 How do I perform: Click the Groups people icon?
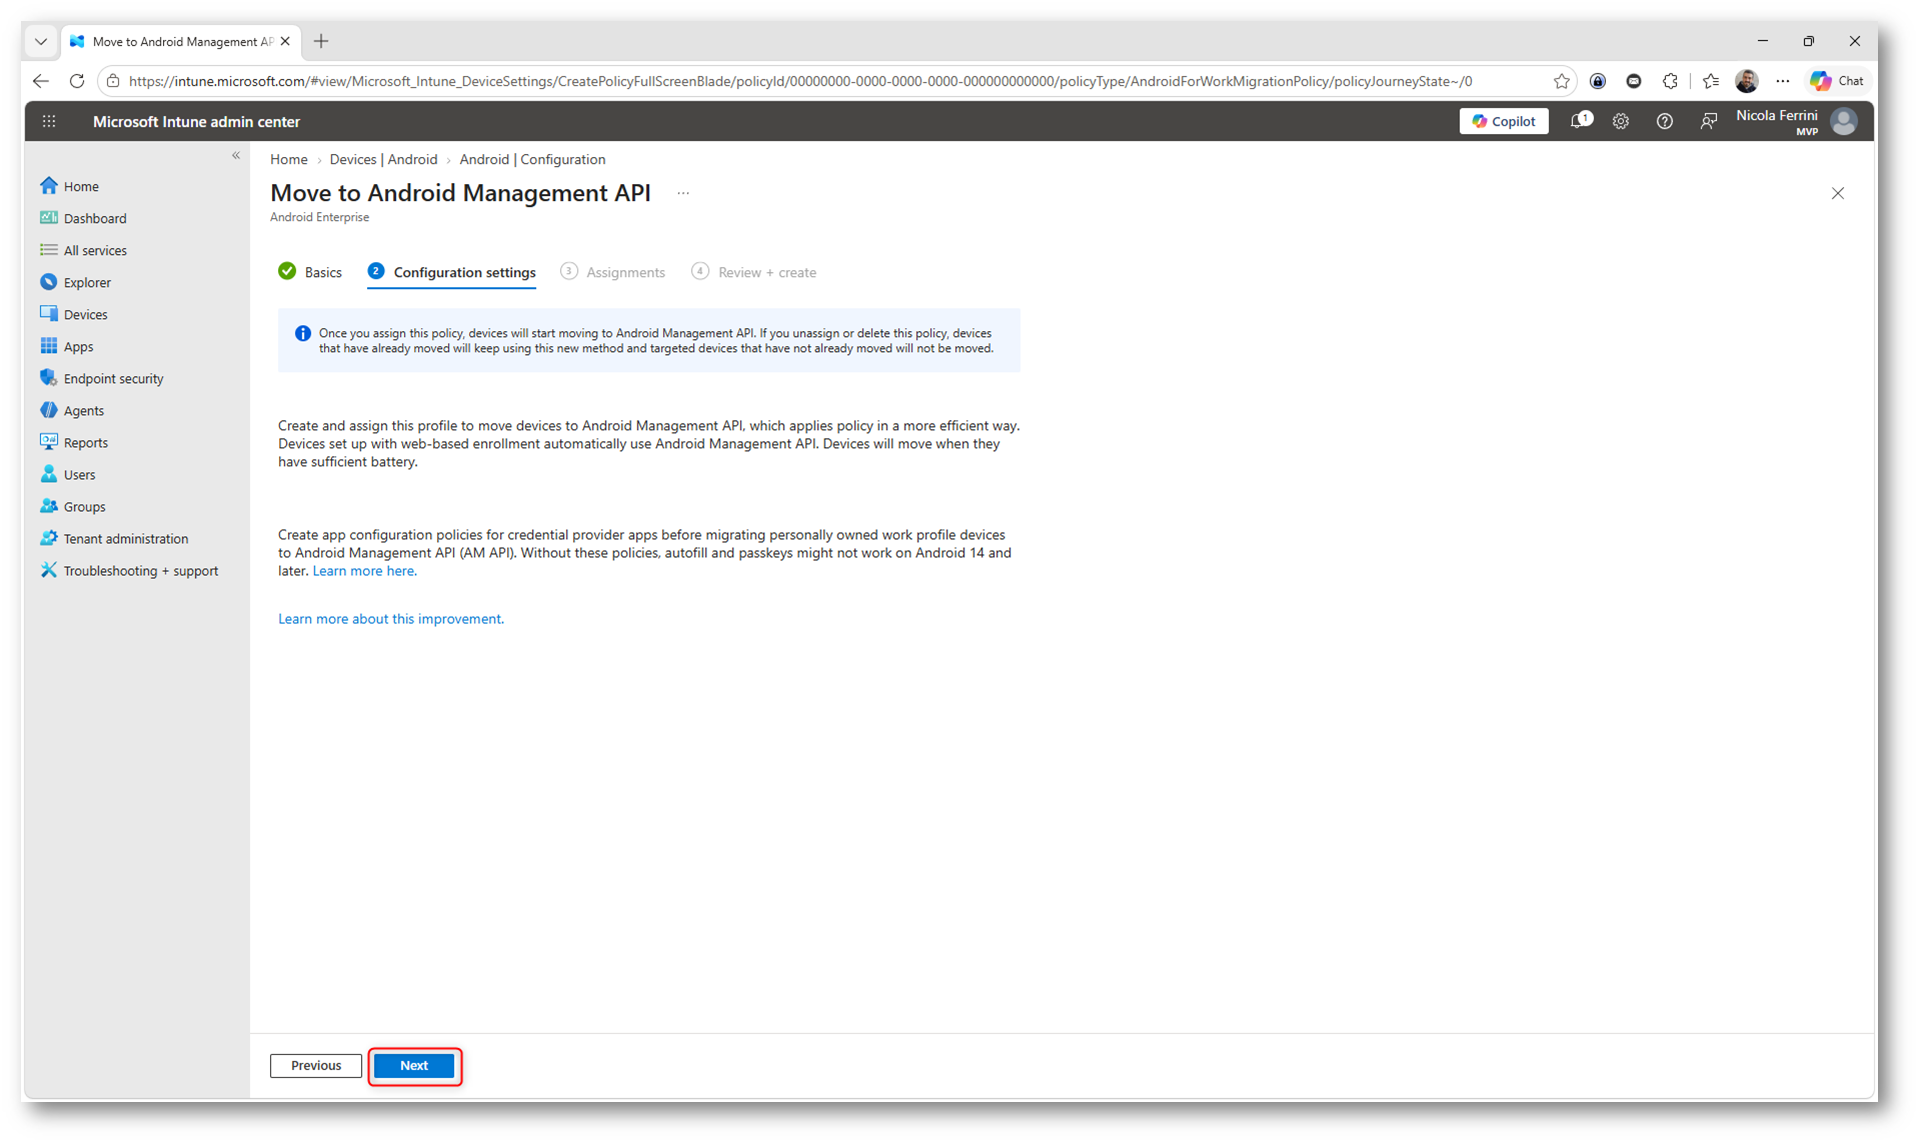49,506
